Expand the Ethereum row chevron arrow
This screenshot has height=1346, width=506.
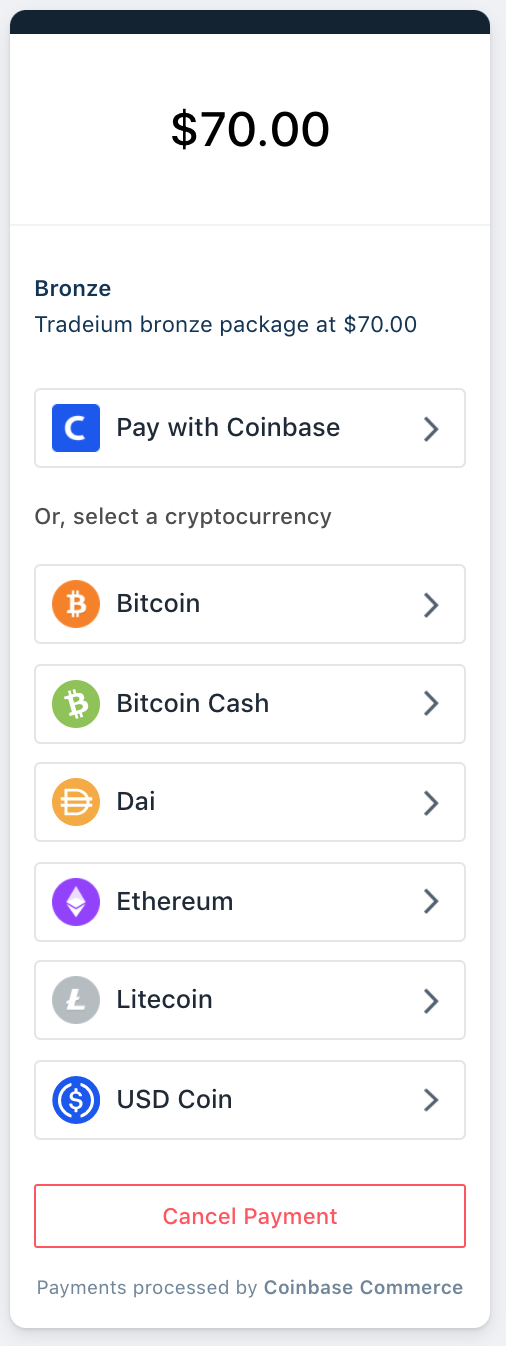[431, 902]
